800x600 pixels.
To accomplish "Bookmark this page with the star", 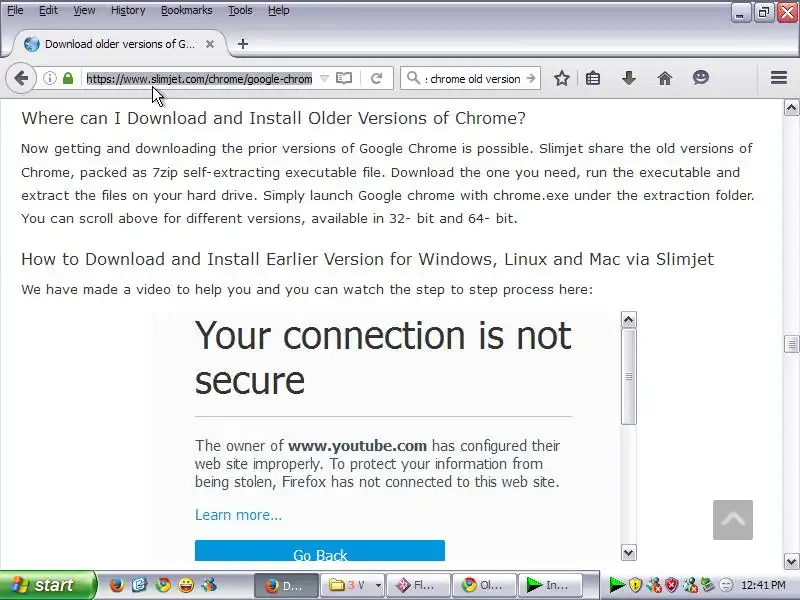I will (562, 79).
